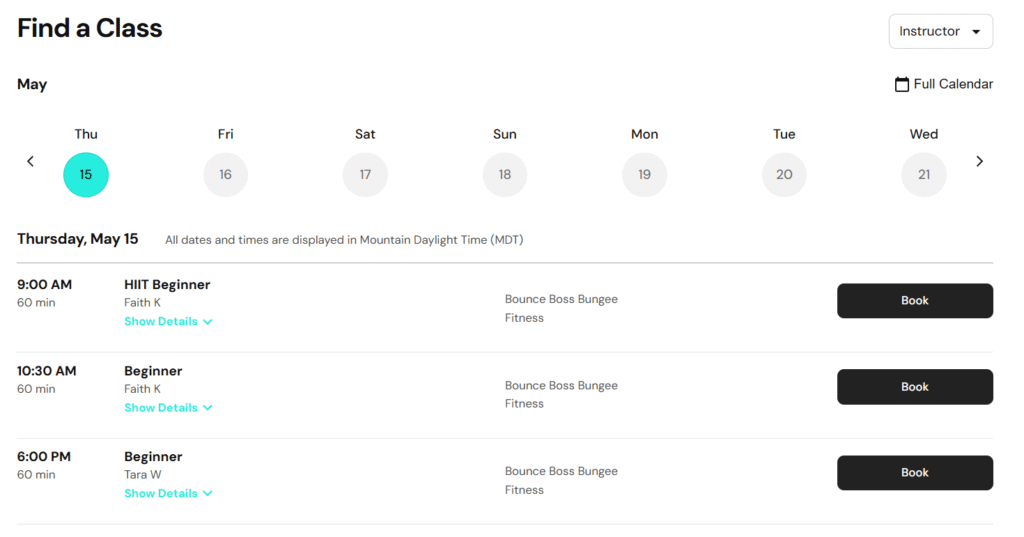Click the next week arrow

979,161
